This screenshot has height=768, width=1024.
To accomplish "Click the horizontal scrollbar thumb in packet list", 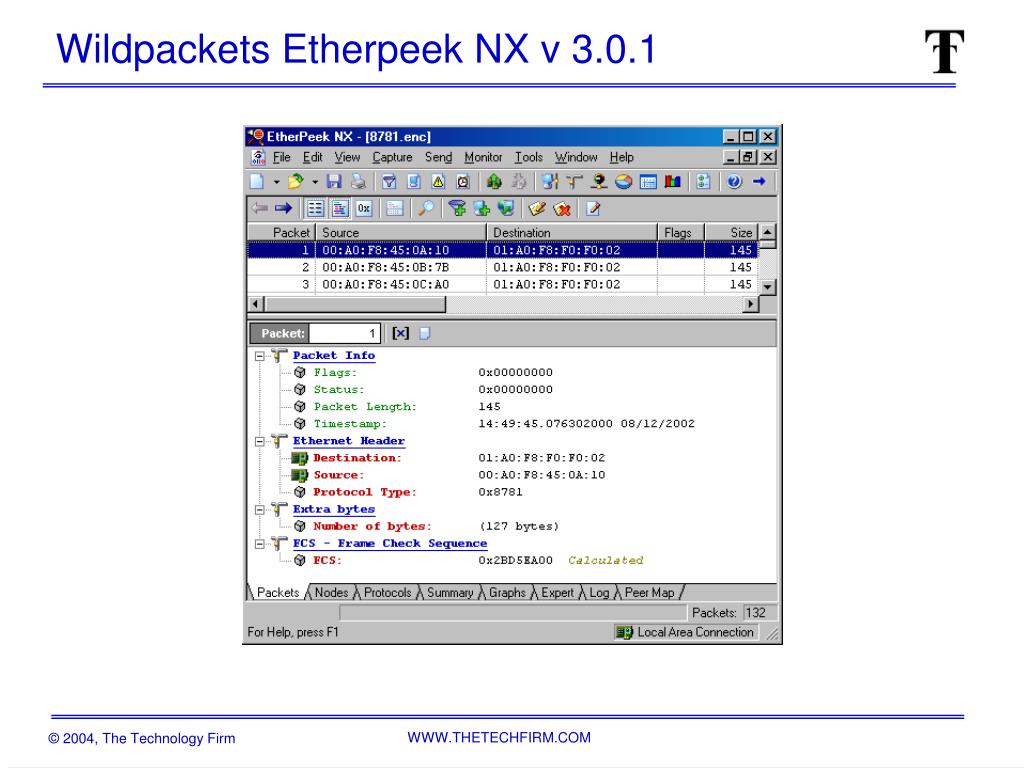I will point(355,304).
